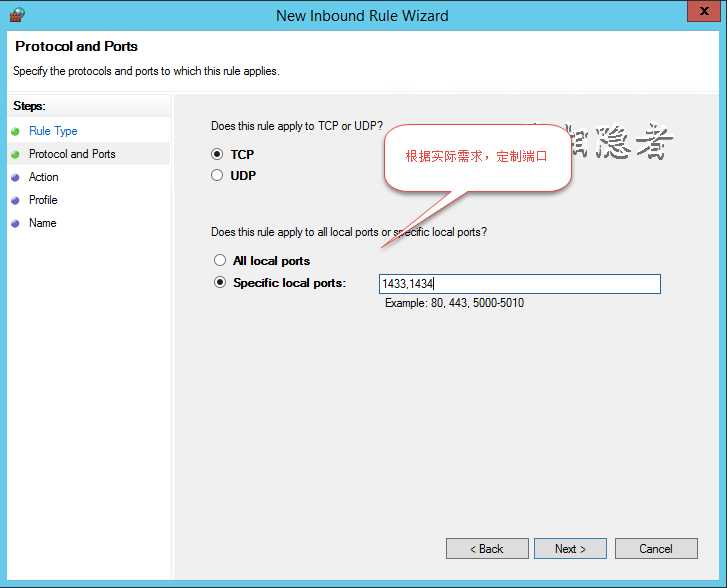Open the Rule Type step link

(53, 131)
